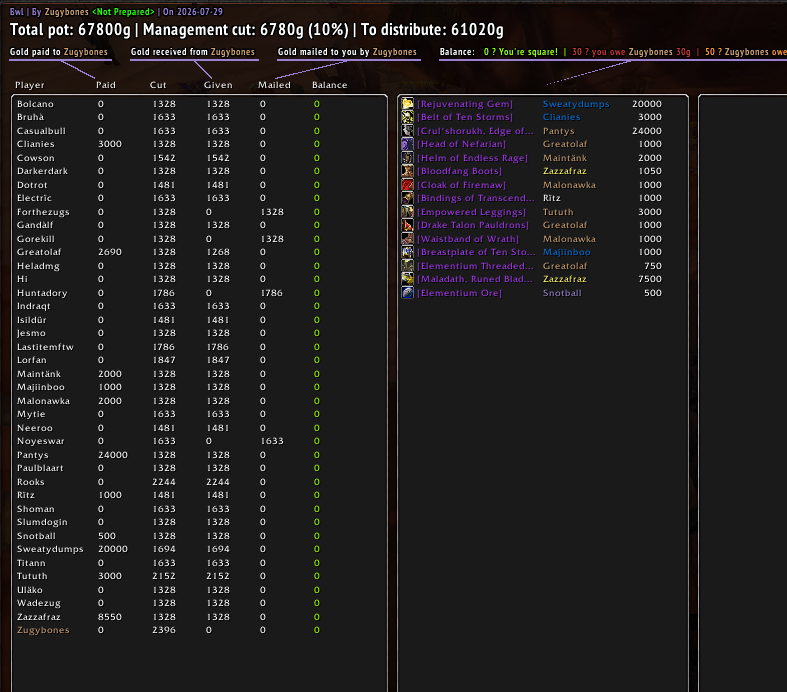The height and width of the screenshot is (692, 787).
Task: Click the Bloodfang Boots icon
Action: pos(408,171)
